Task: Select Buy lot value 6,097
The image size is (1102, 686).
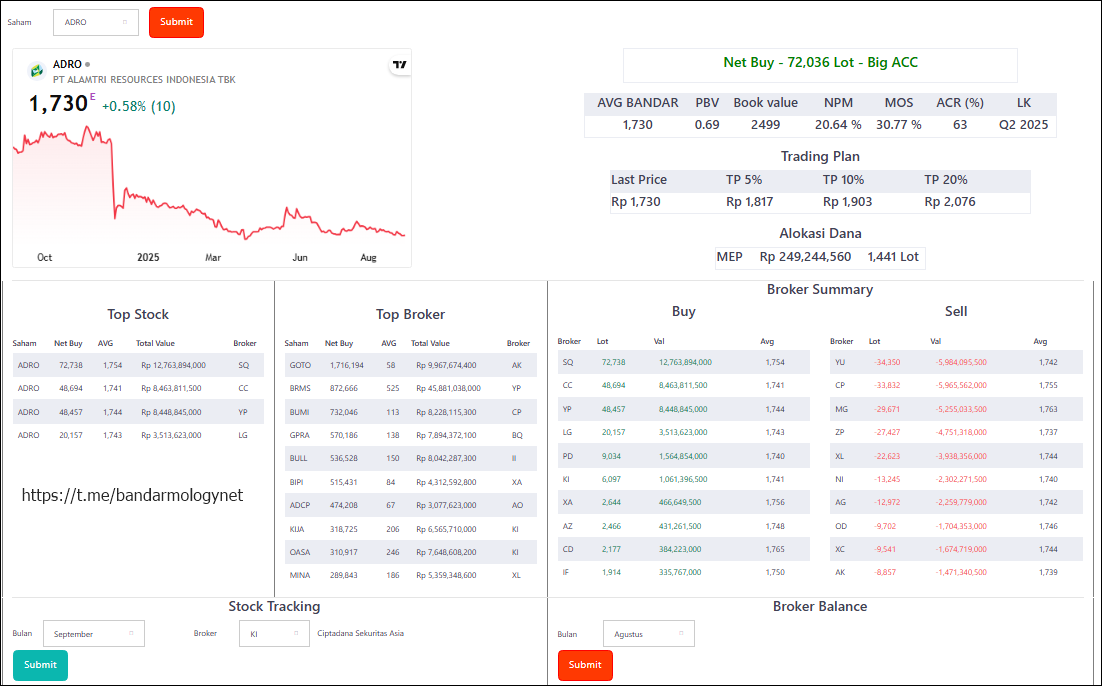Action: (612, 479)
